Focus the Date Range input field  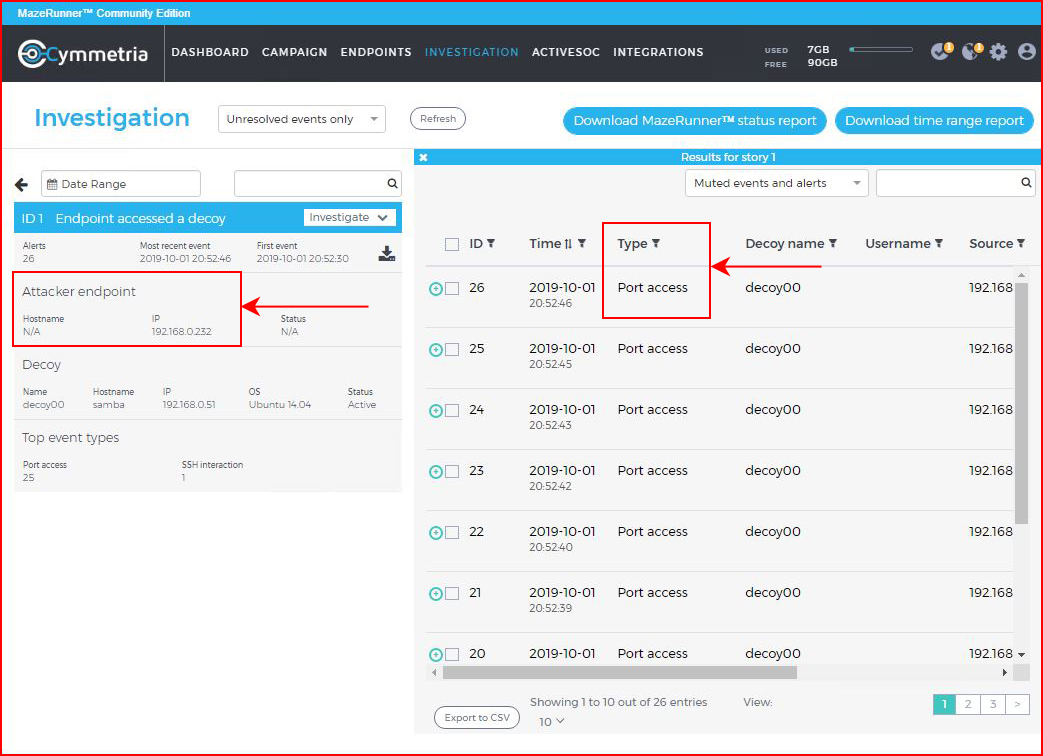[x=120, y=184]
